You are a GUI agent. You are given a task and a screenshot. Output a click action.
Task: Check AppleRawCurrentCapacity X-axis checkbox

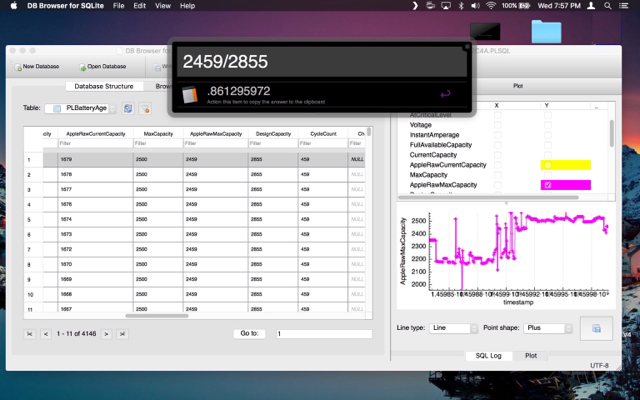coord(498,165)
